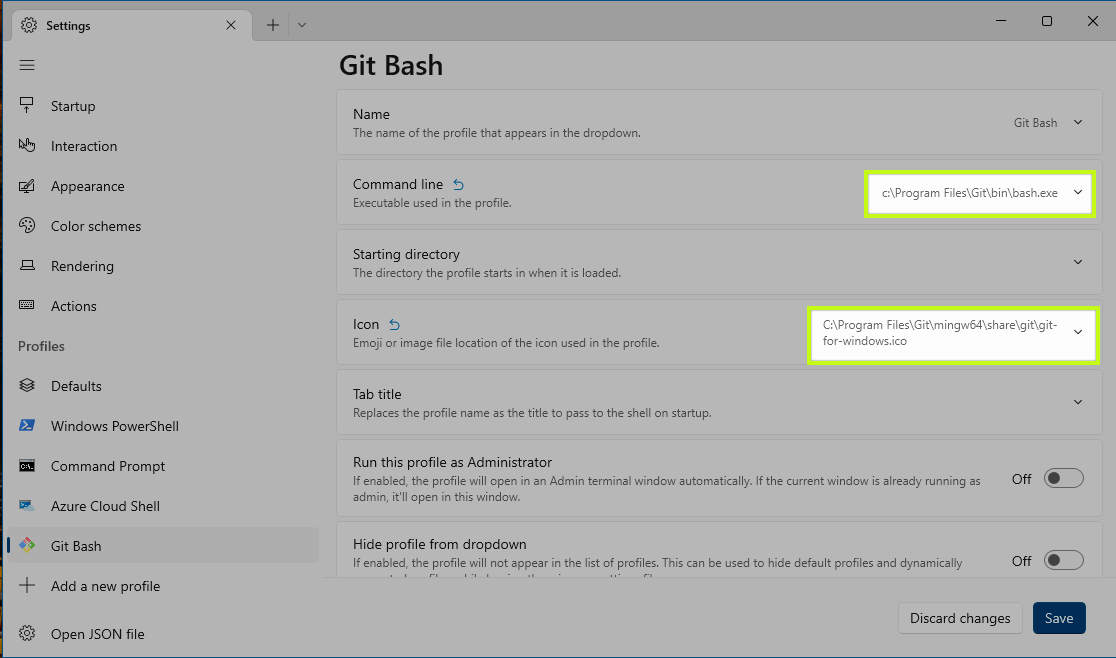Expand the Name dropdown
This screenshot has height=658, width=1116.
1078,122
